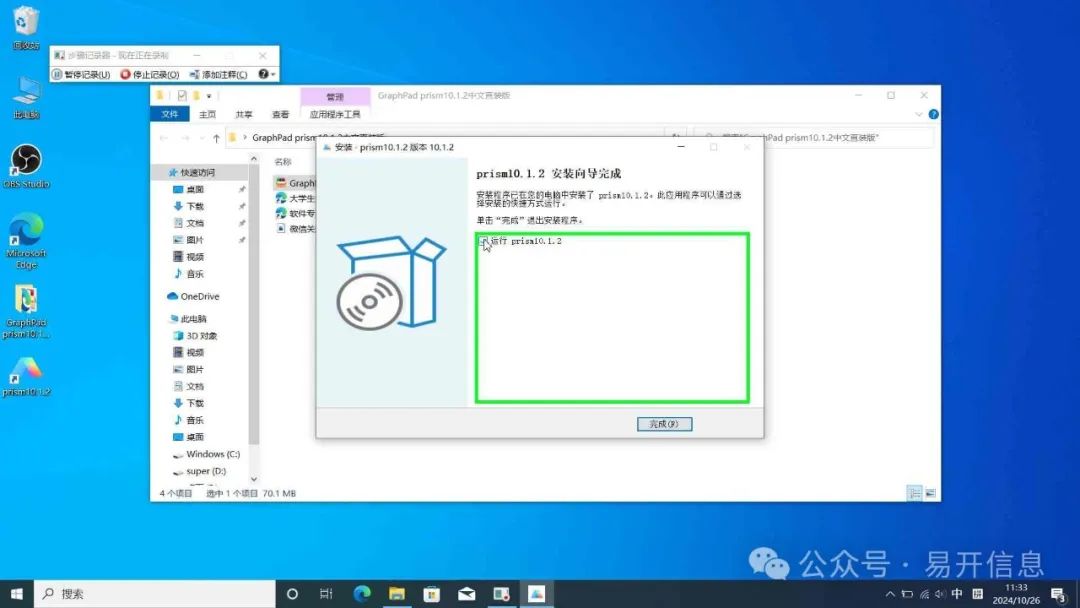
Task: Click 停止记录 in Steps Recorder
Action: [149, 74]
